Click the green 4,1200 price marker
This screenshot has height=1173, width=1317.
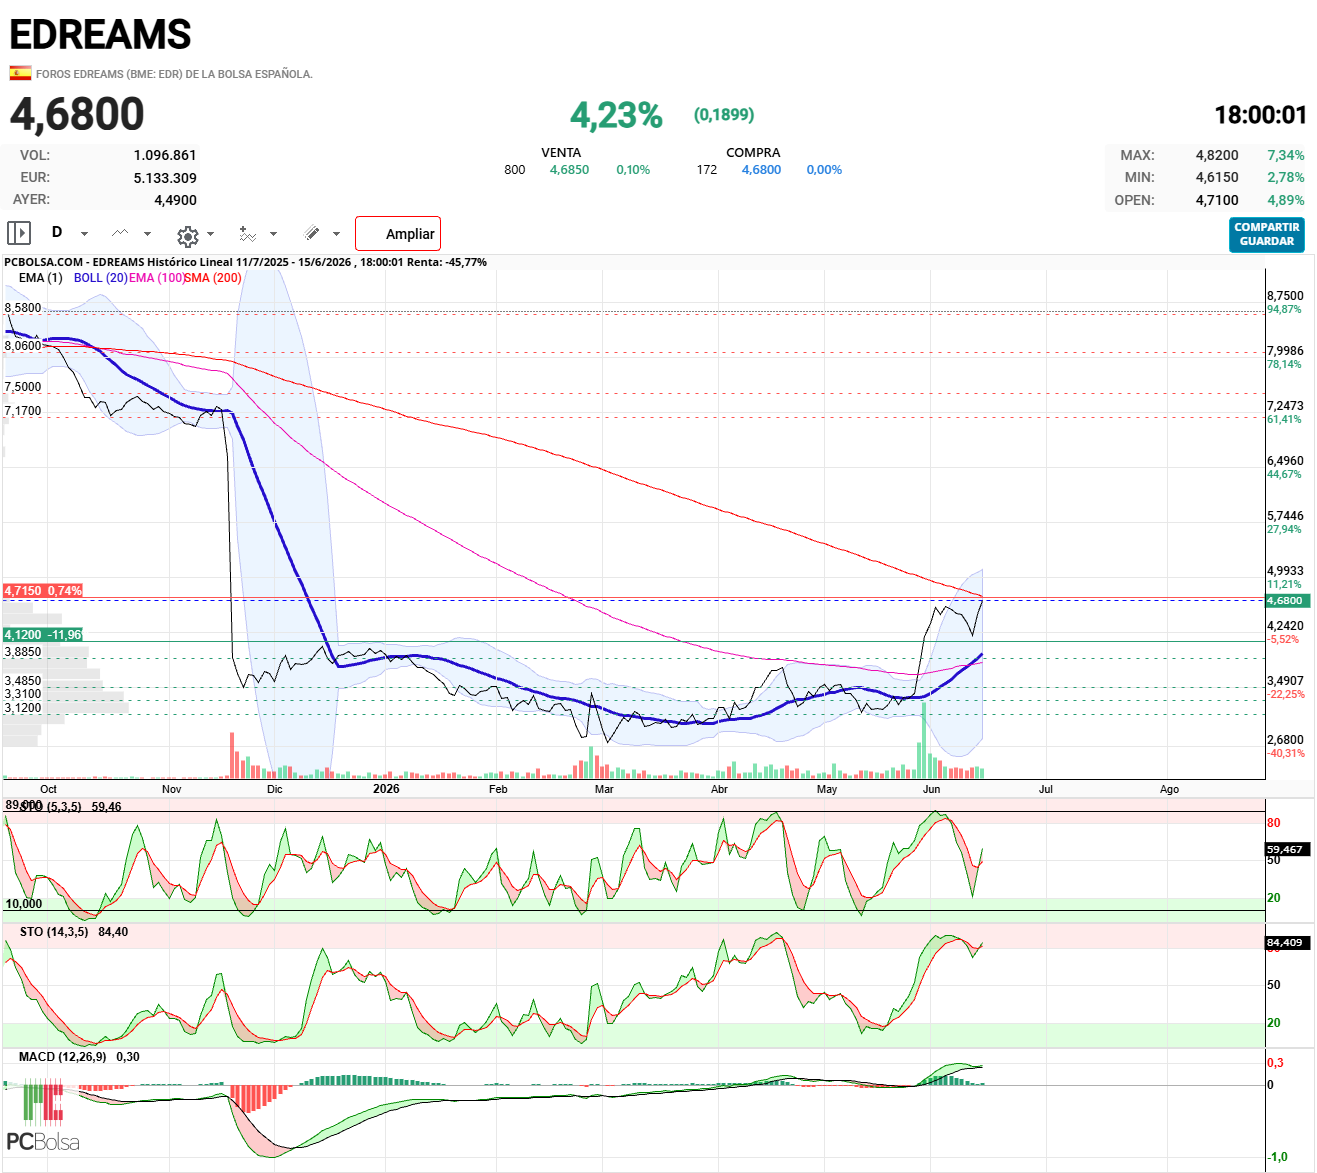(43, 635)
